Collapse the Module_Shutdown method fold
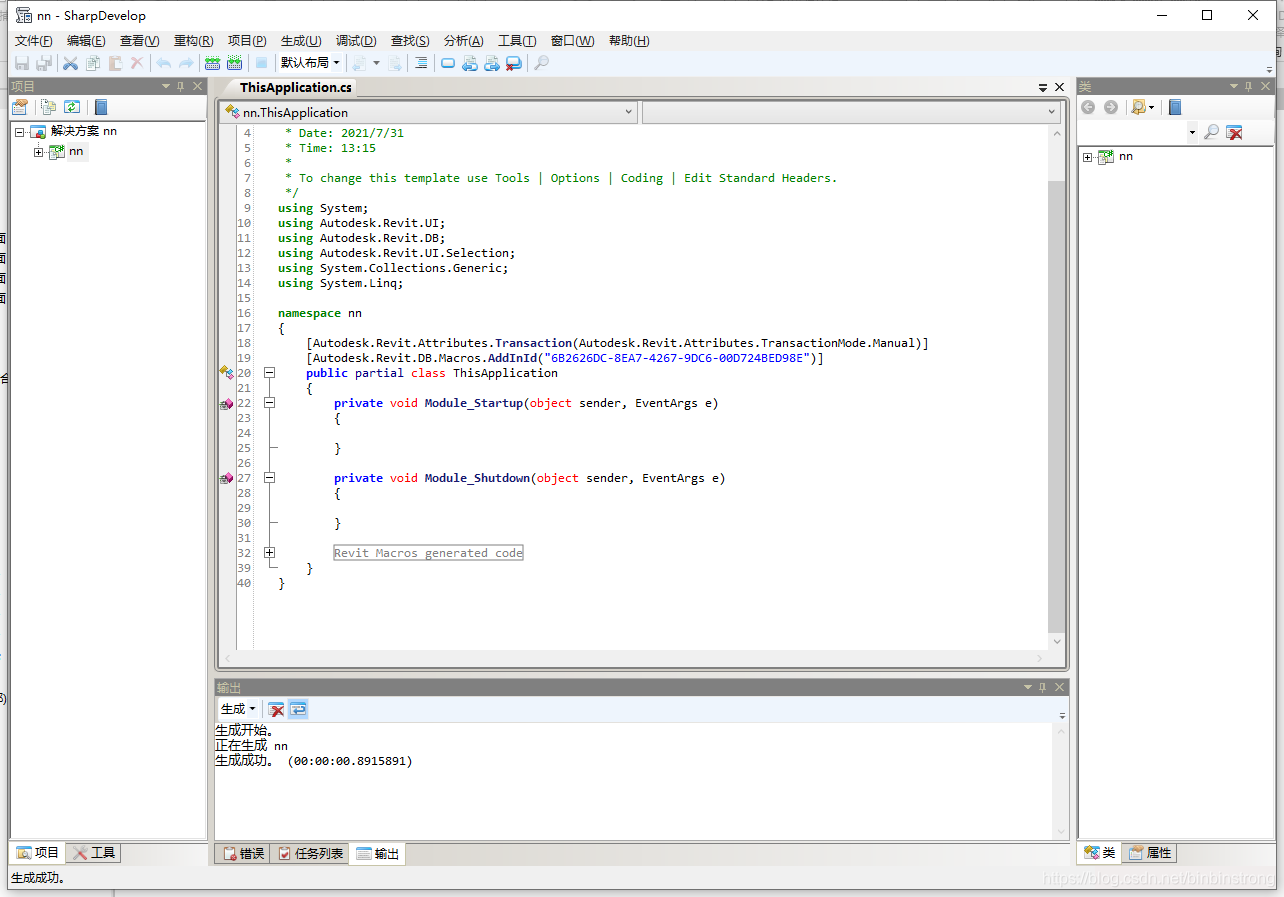1284x897 pixels. click(x=269, y=478)
